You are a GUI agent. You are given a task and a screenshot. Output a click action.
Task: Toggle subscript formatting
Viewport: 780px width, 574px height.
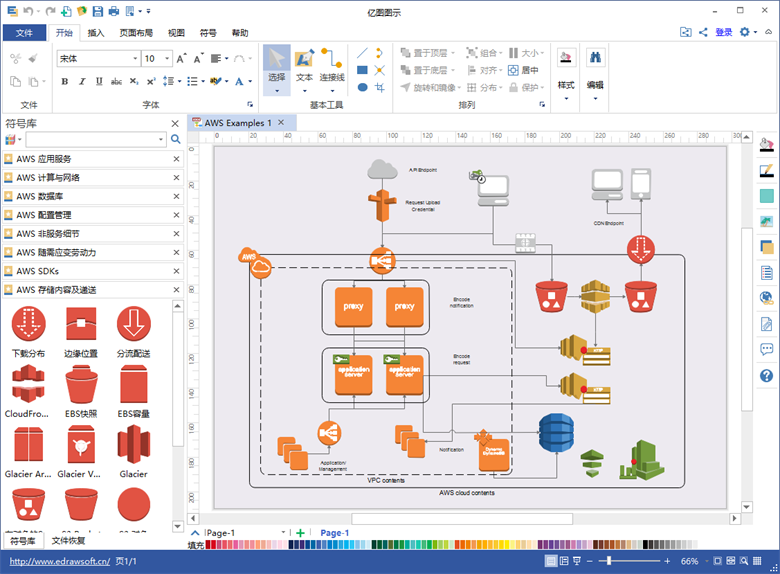click(x=134, y=82)
